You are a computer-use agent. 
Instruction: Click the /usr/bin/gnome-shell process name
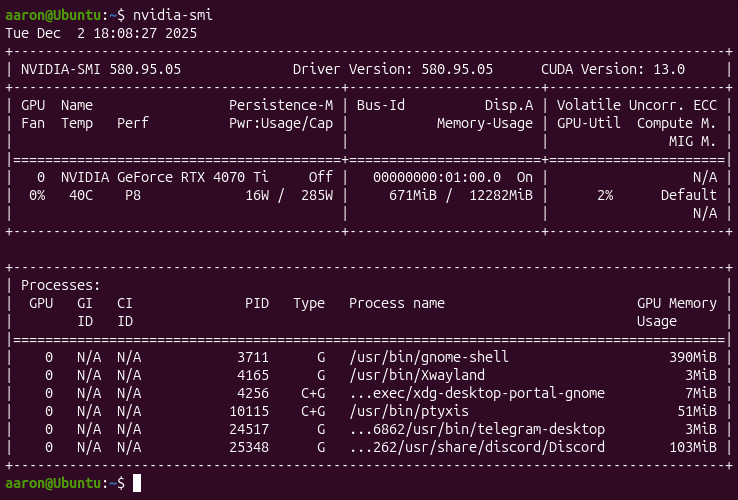click(x=429, y=357)
